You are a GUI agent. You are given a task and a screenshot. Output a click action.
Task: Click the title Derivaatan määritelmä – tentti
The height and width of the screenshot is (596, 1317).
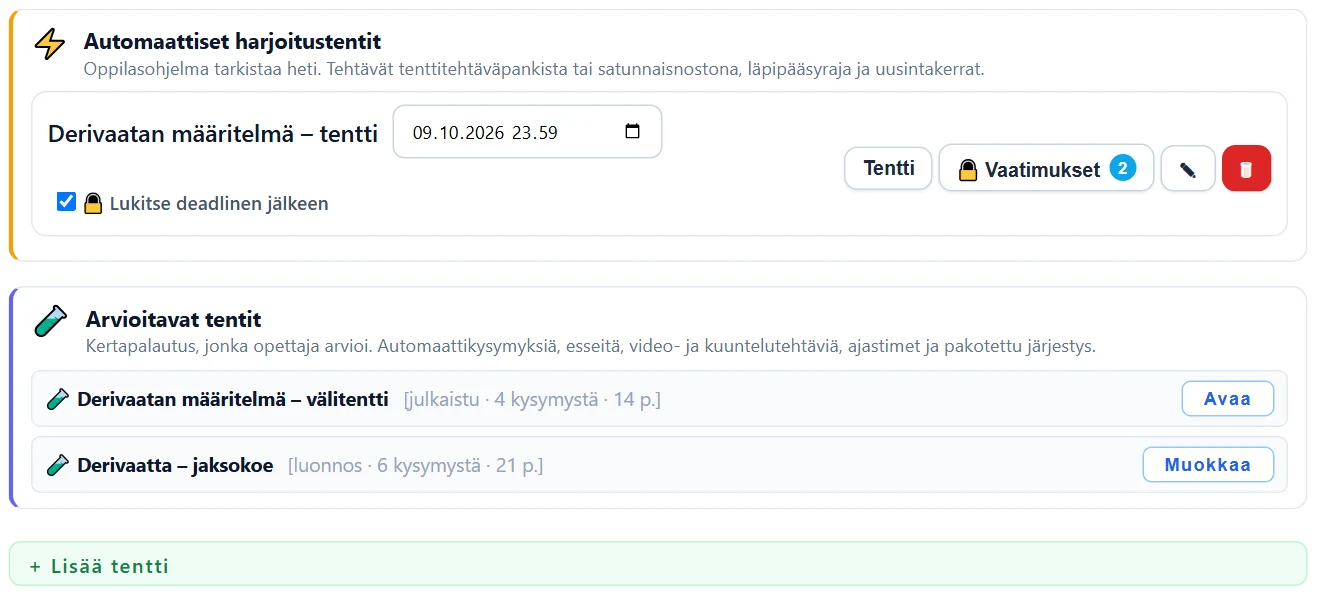pos(213,133)
